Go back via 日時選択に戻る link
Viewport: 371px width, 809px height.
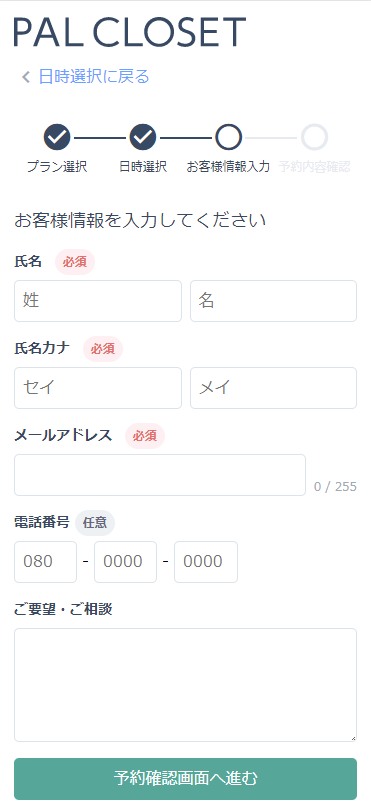point(94,76)
